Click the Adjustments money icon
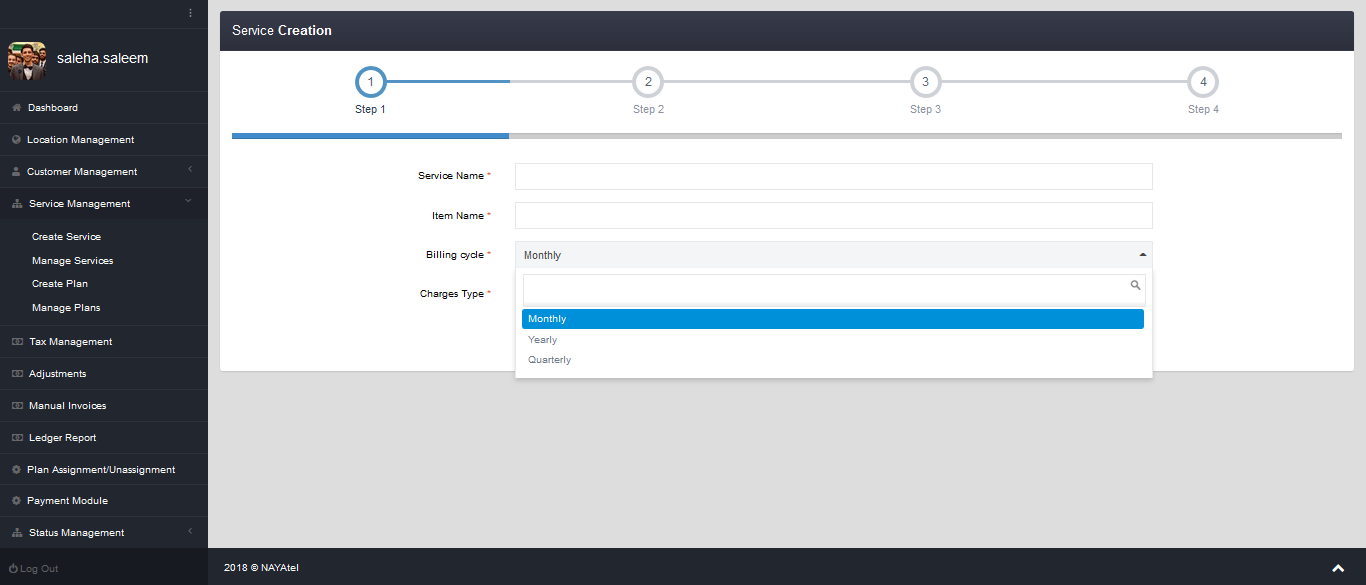This screenshot has width=1366, height=585. pos(17,373)
